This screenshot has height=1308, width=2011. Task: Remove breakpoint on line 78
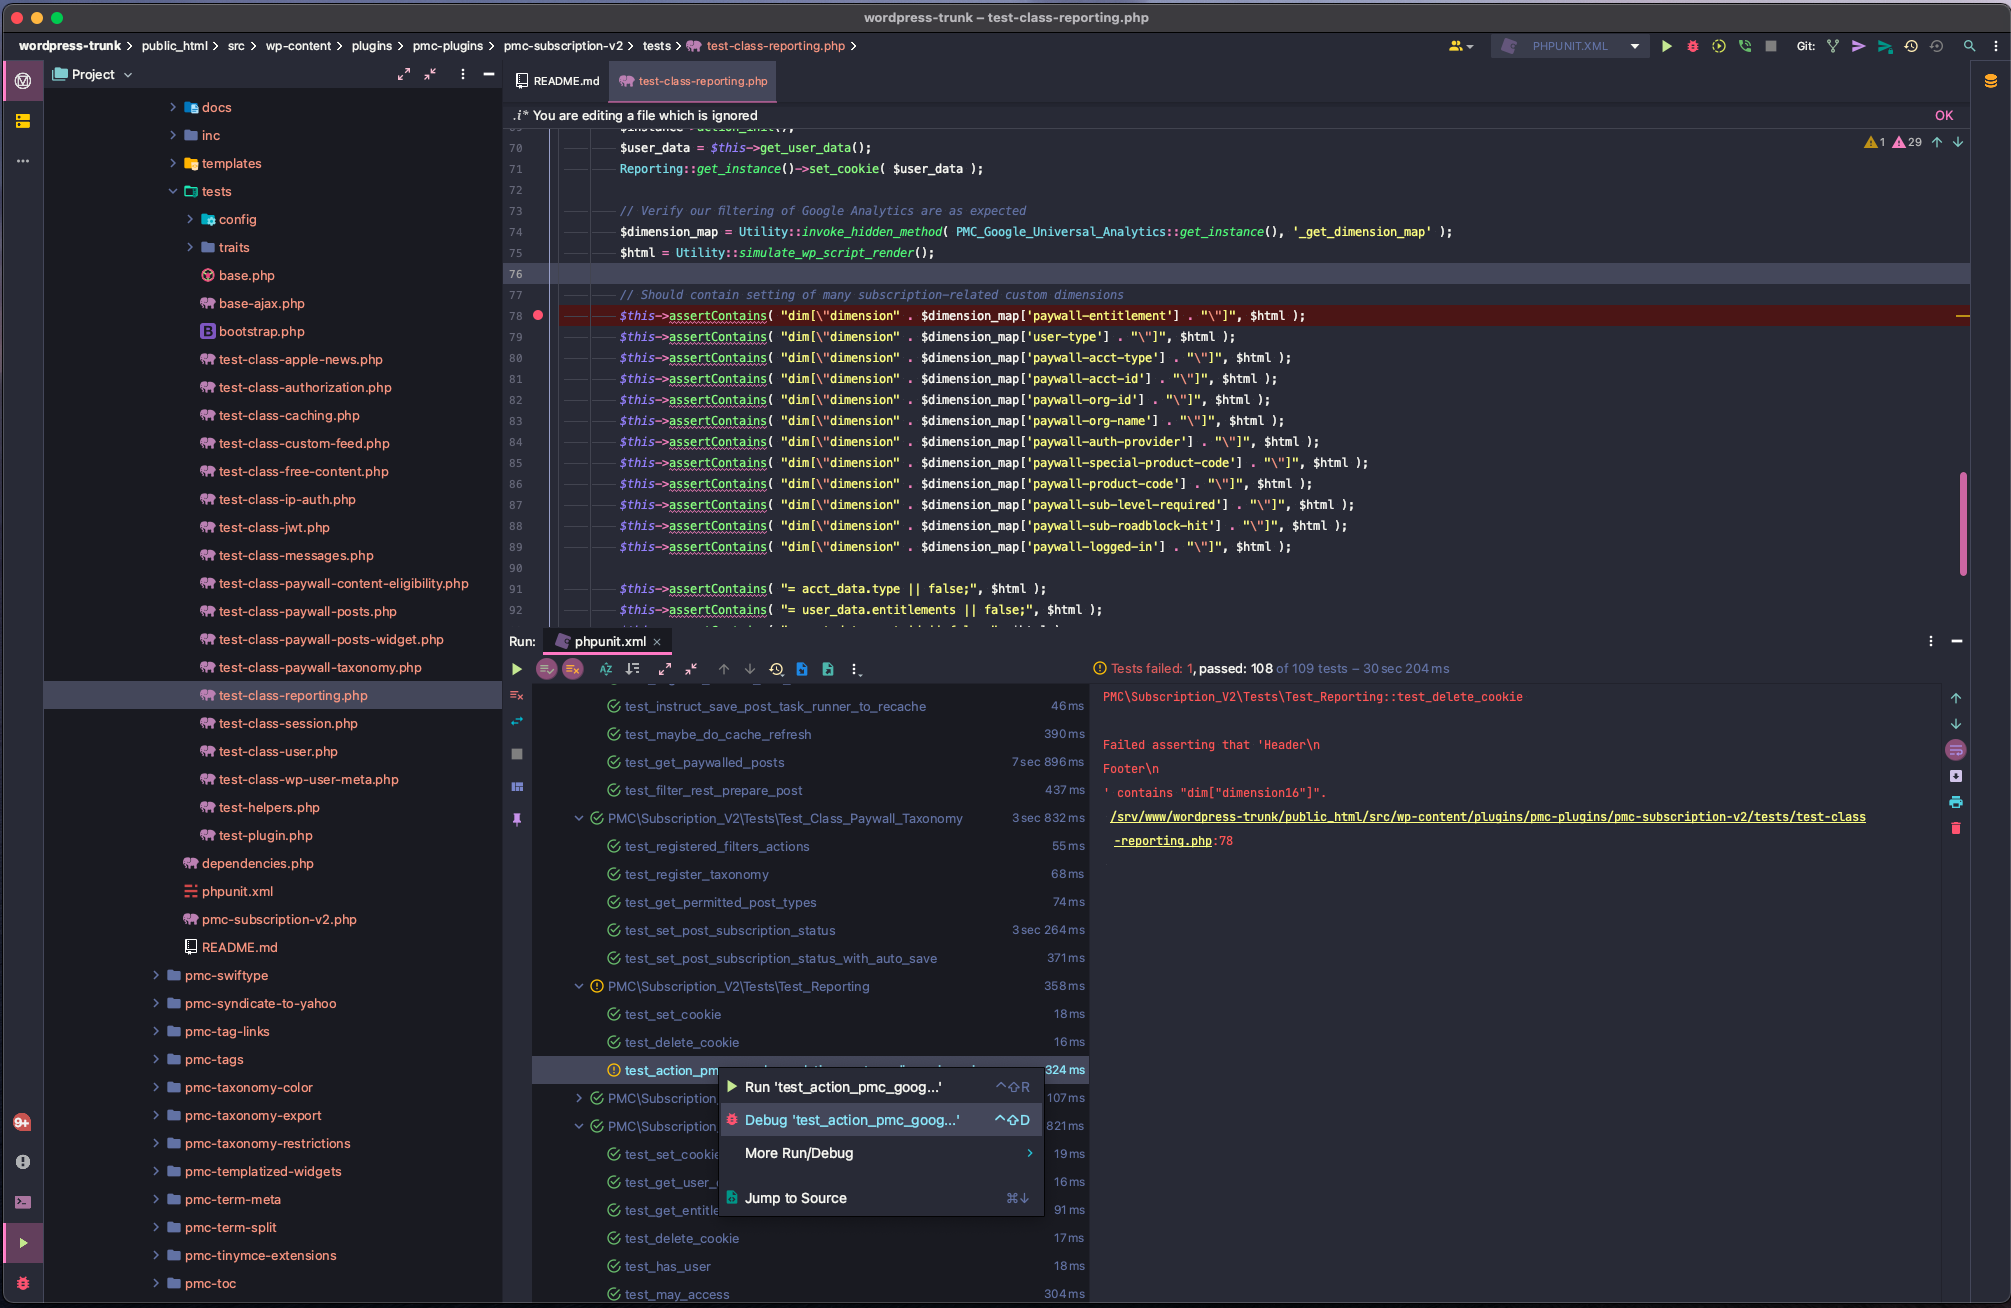pos(538,315)
